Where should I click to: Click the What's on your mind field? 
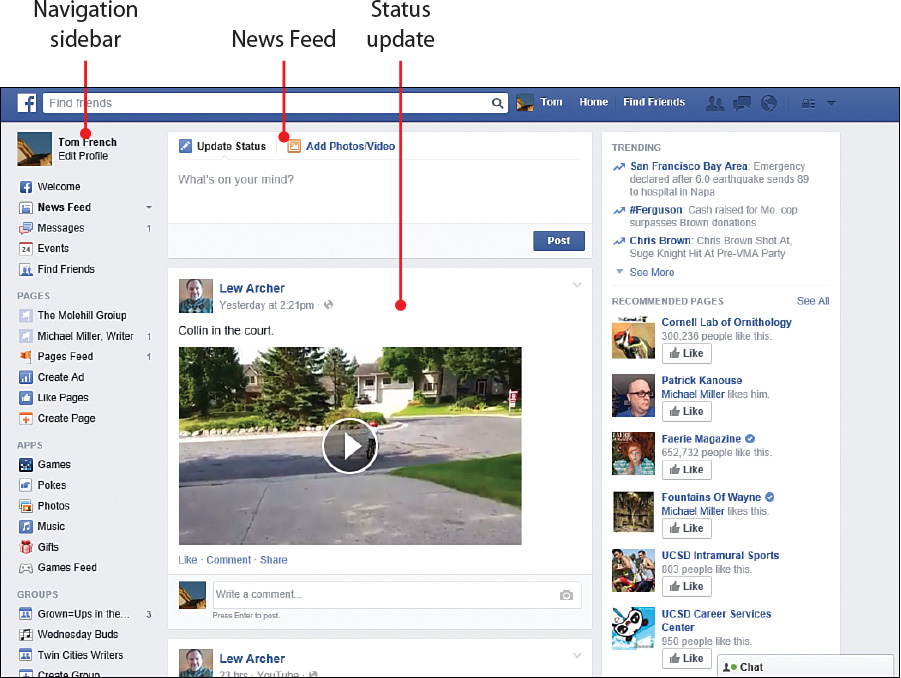click(x=379, y=181)
